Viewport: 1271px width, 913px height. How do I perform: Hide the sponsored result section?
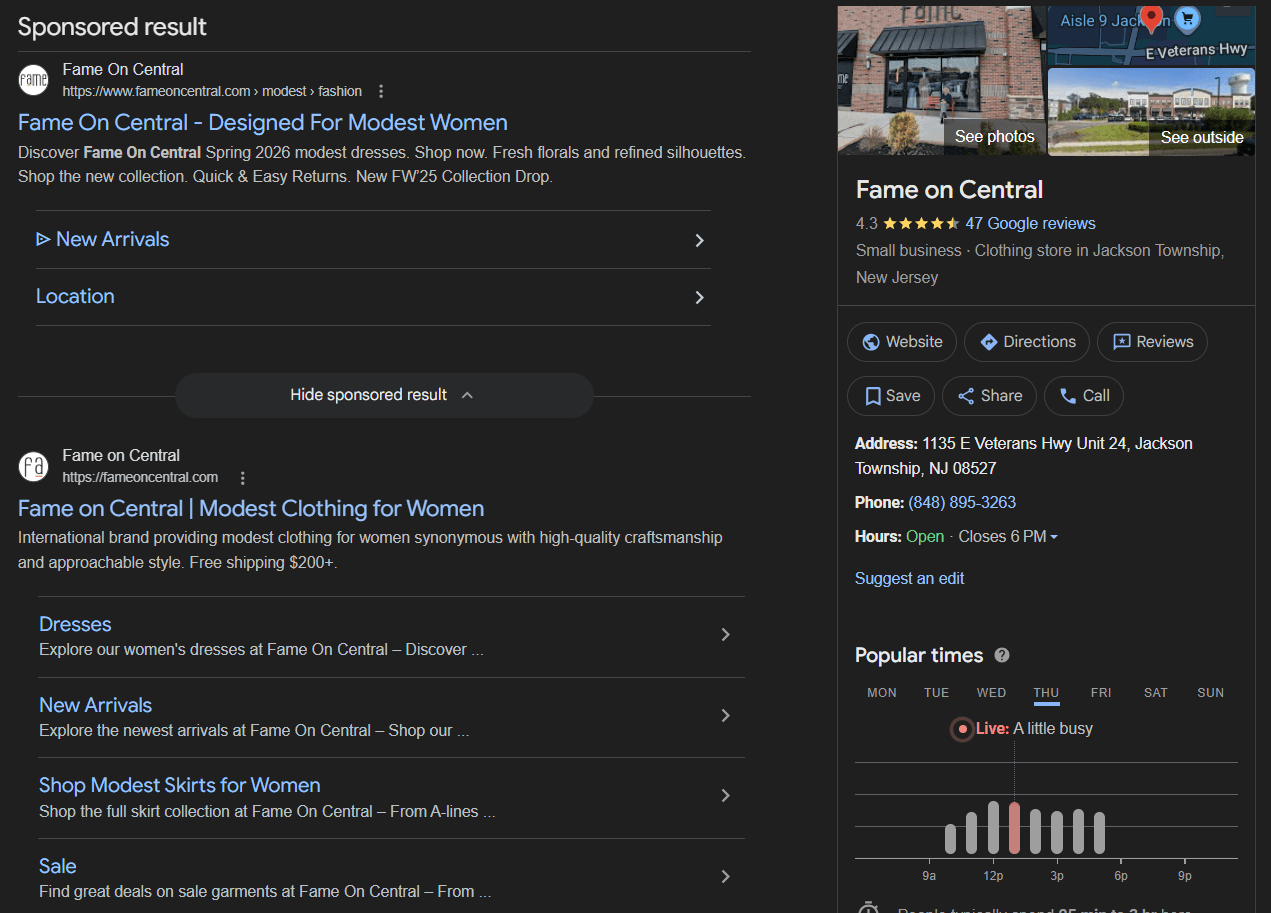(384, 395)
